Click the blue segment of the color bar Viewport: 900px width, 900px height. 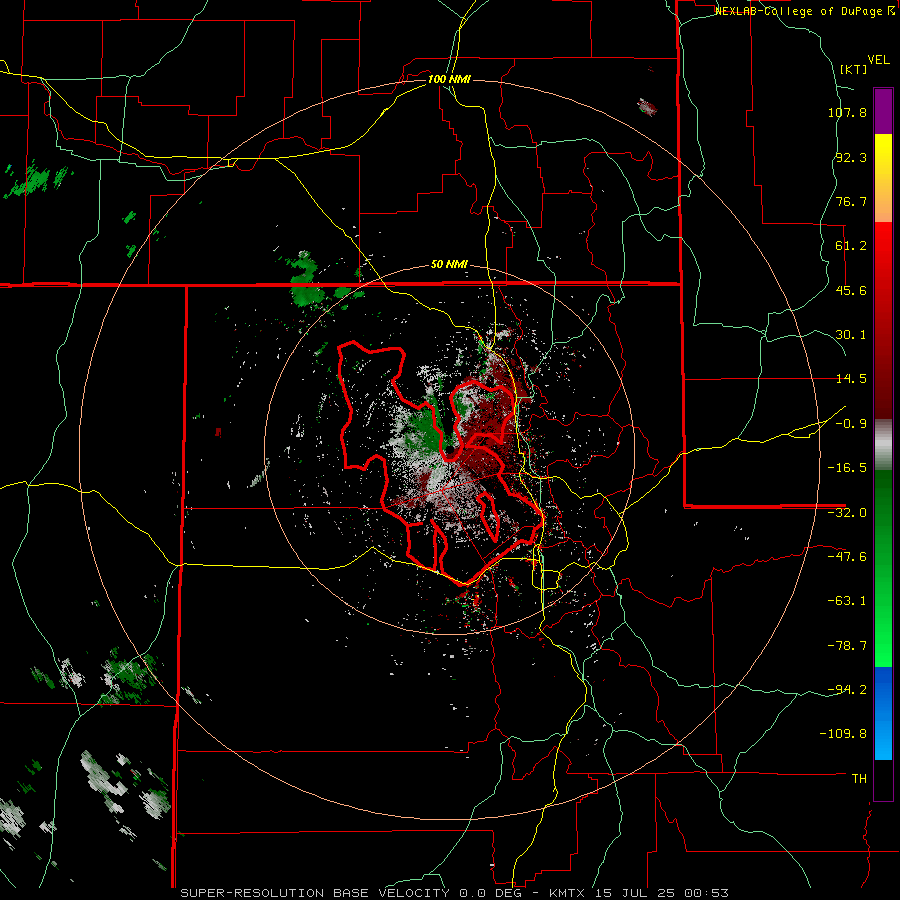point(883,713)
